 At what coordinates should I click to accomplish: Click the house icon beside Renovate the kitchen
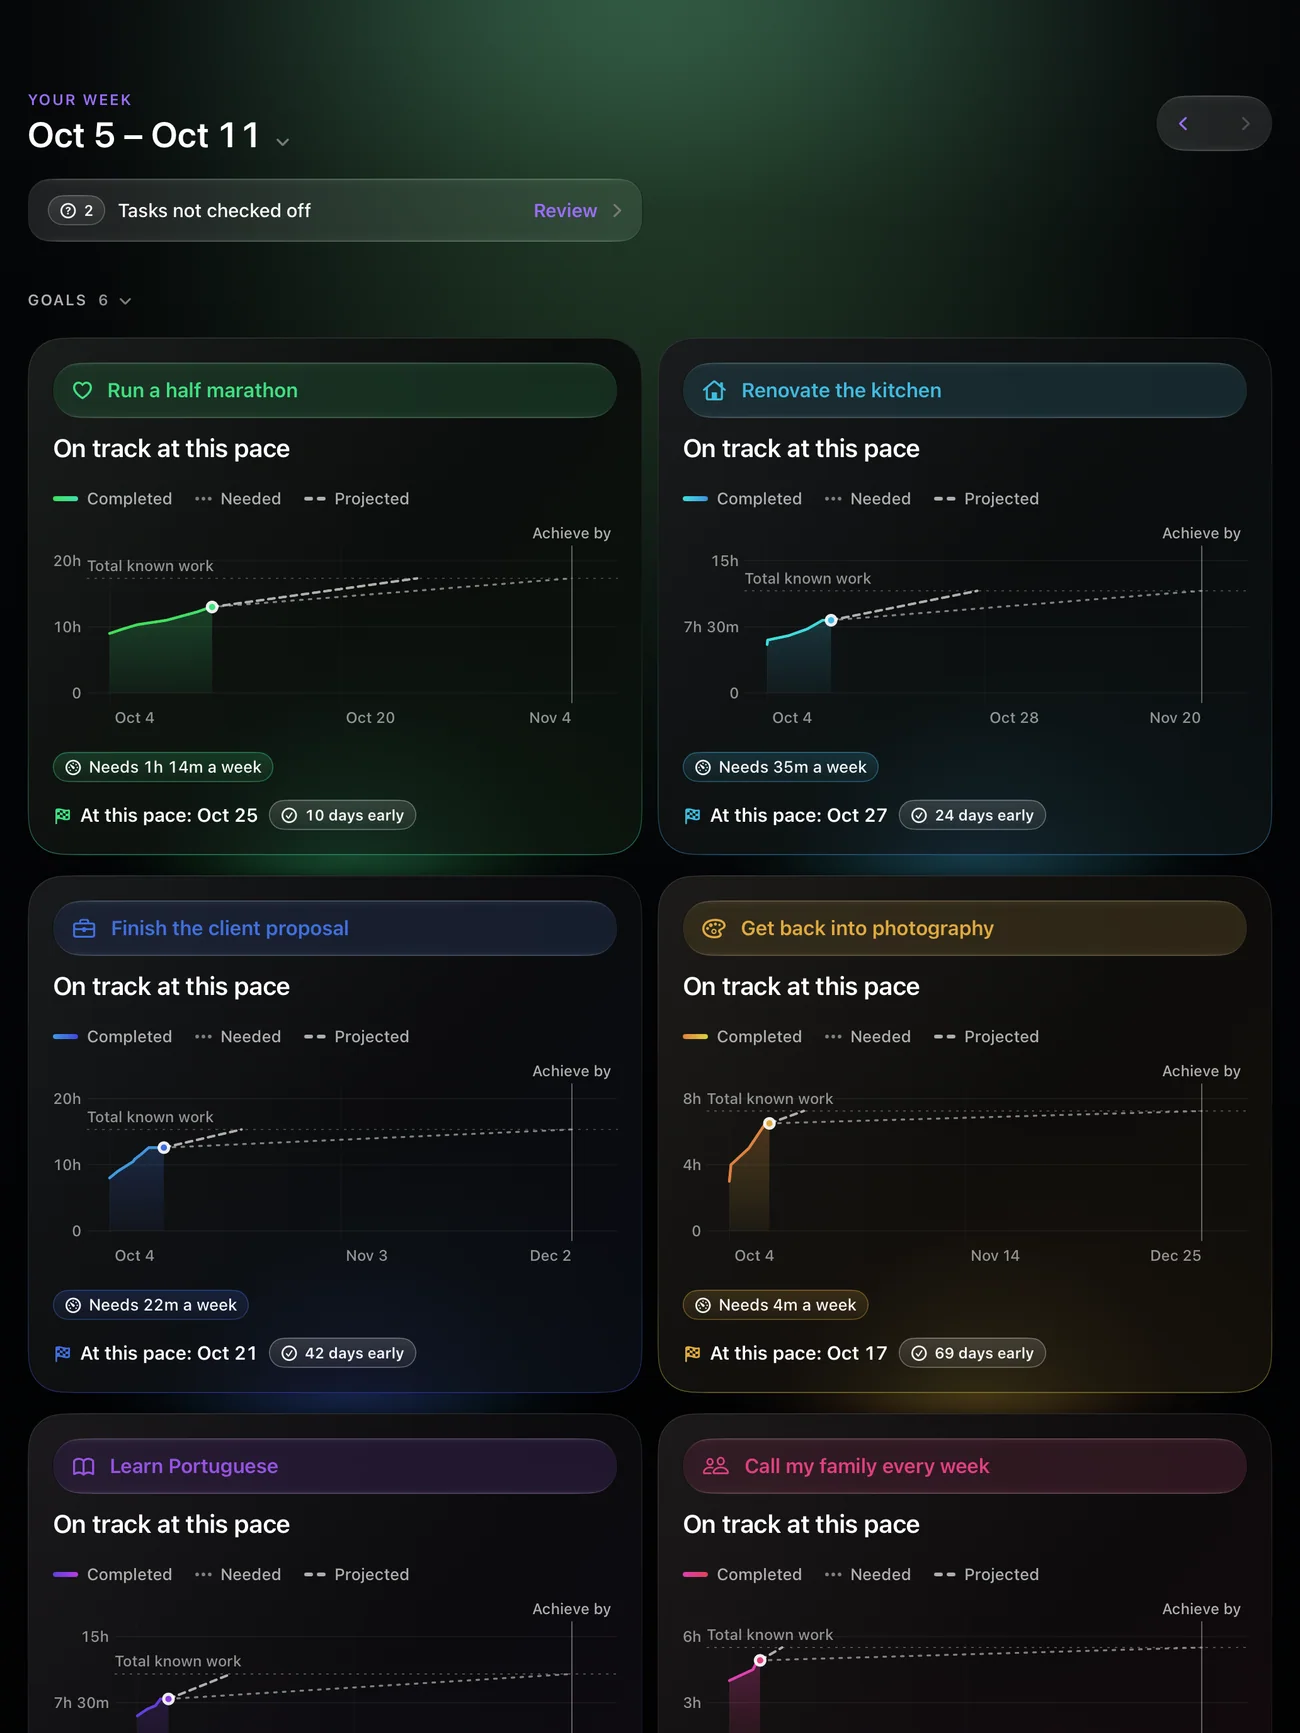(714, 390)
